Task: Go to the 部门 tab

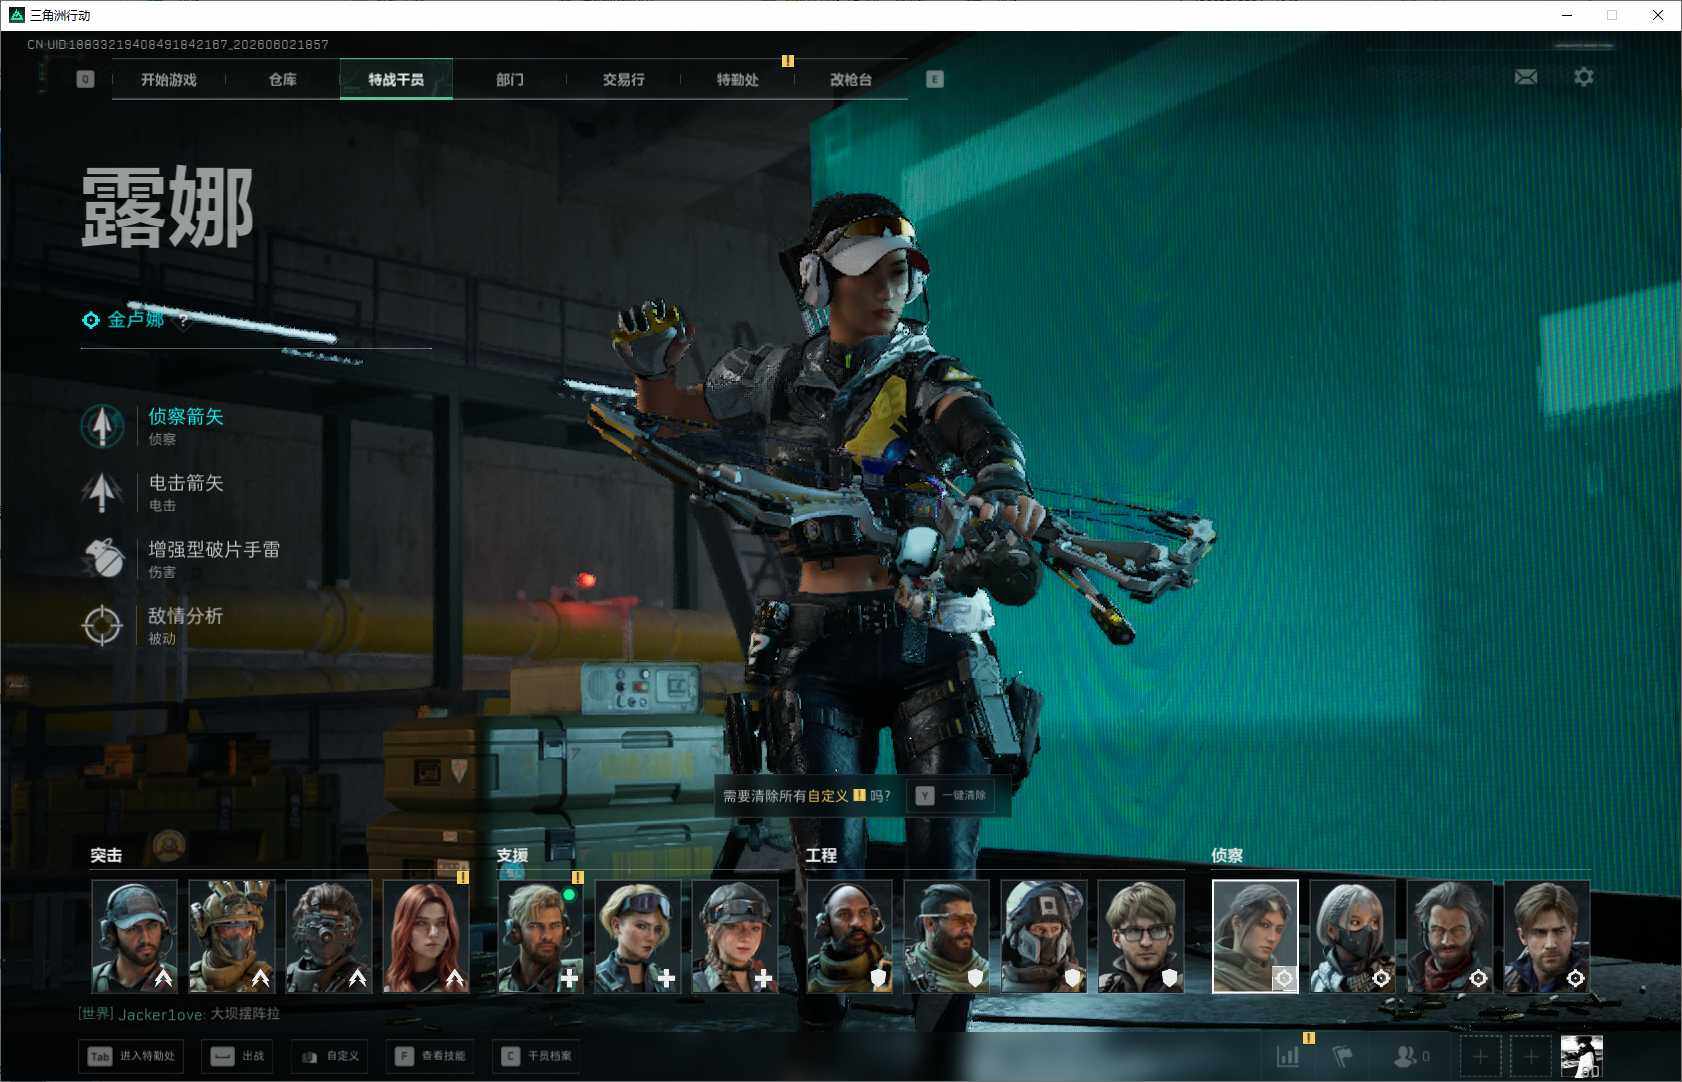Action: [510, 79]
